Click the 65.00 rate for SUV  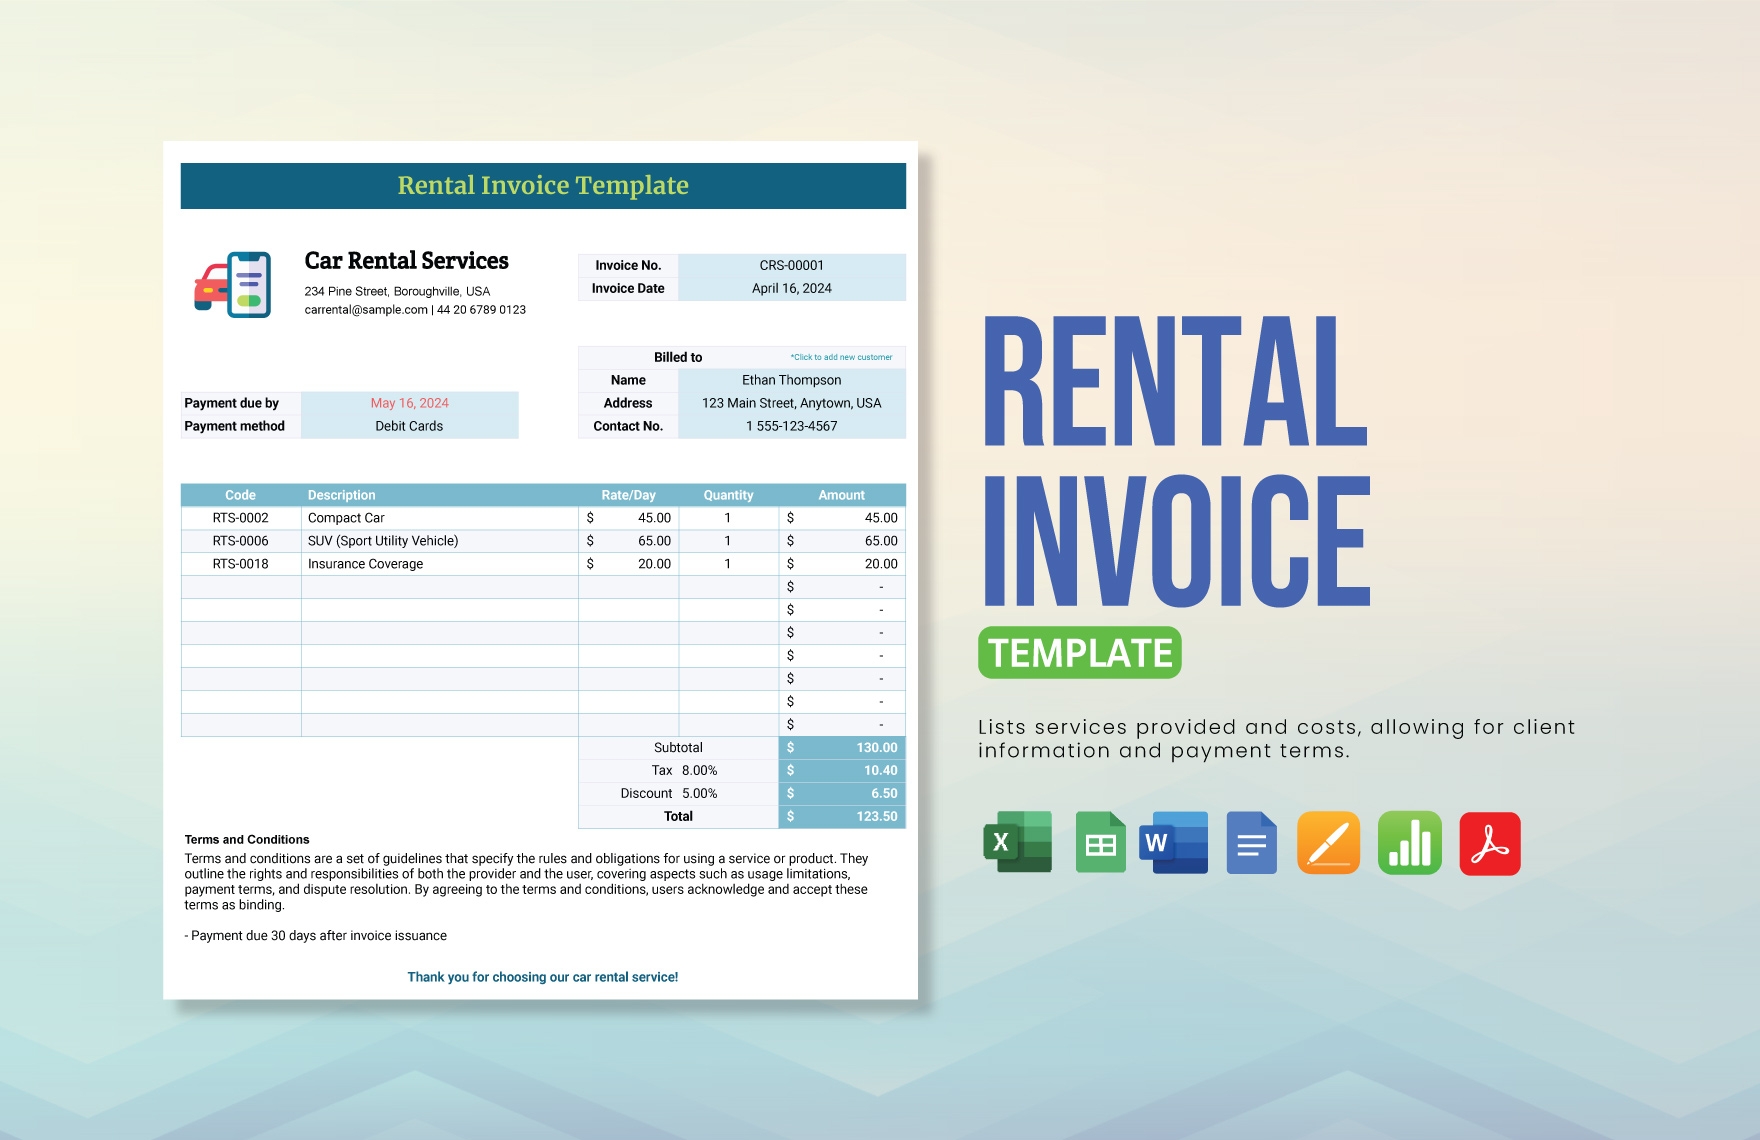point(628,541)
